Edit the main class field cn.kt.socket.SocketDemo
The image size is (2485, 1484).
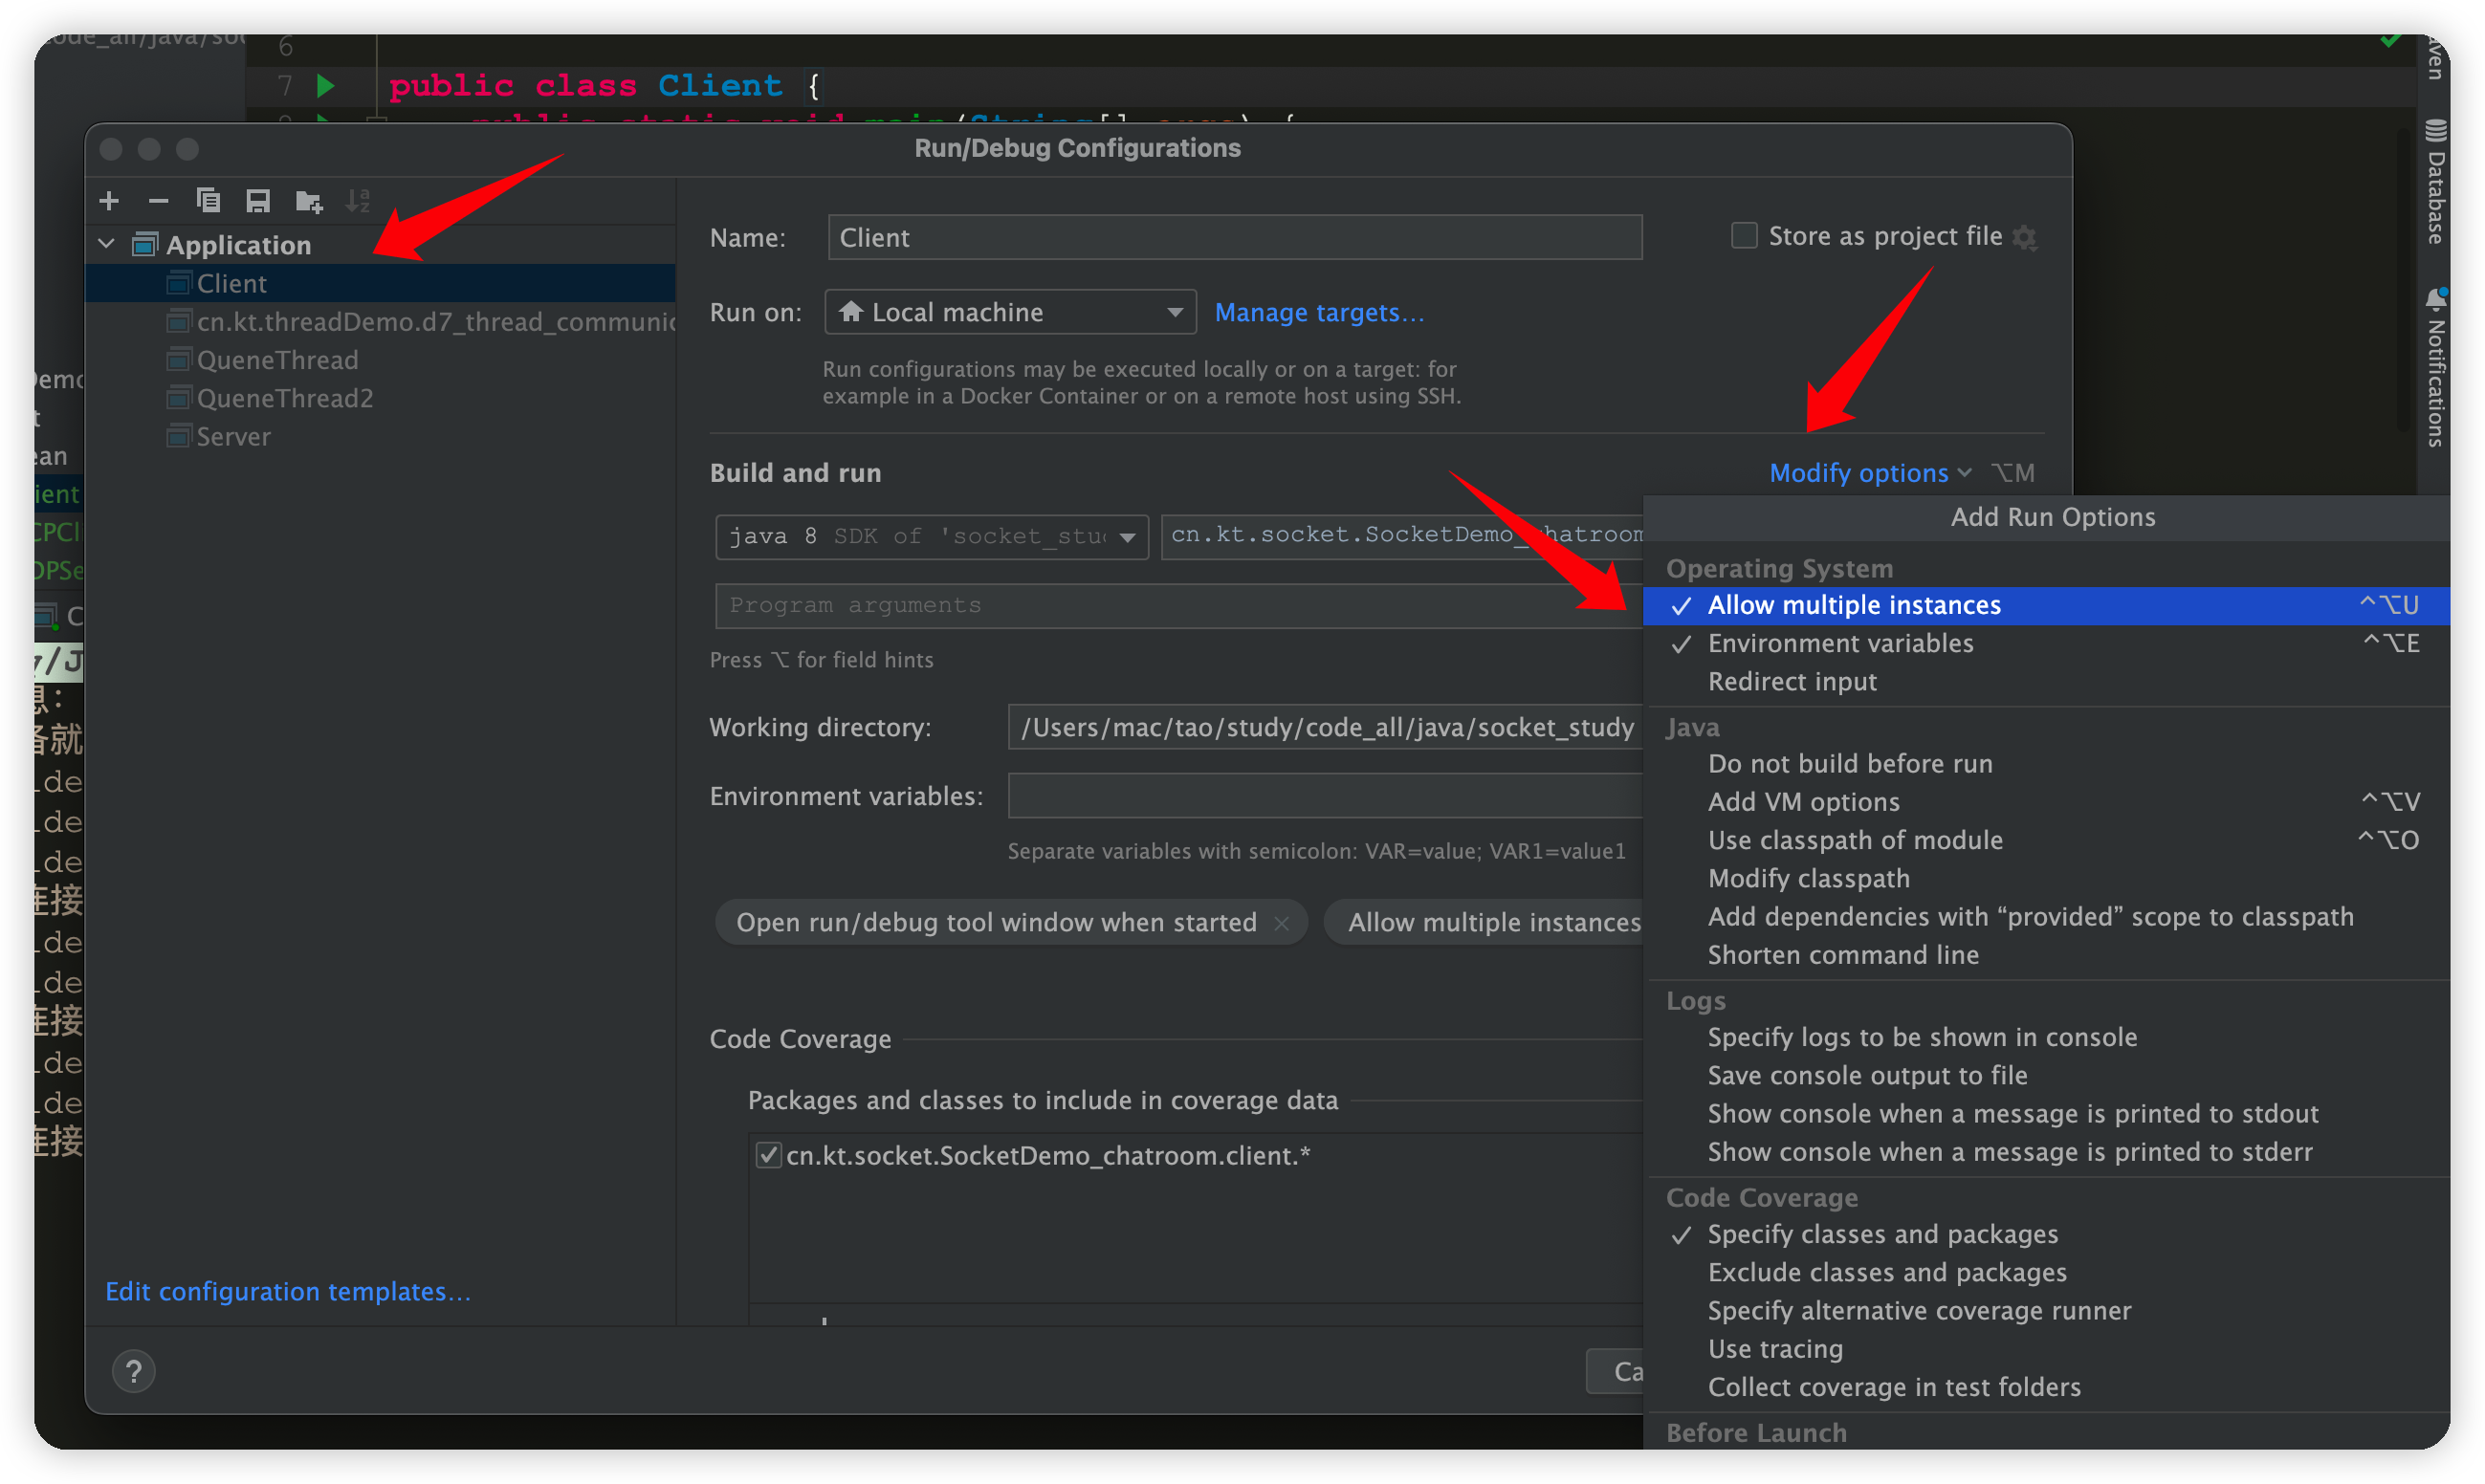[x=1403, y=536]
